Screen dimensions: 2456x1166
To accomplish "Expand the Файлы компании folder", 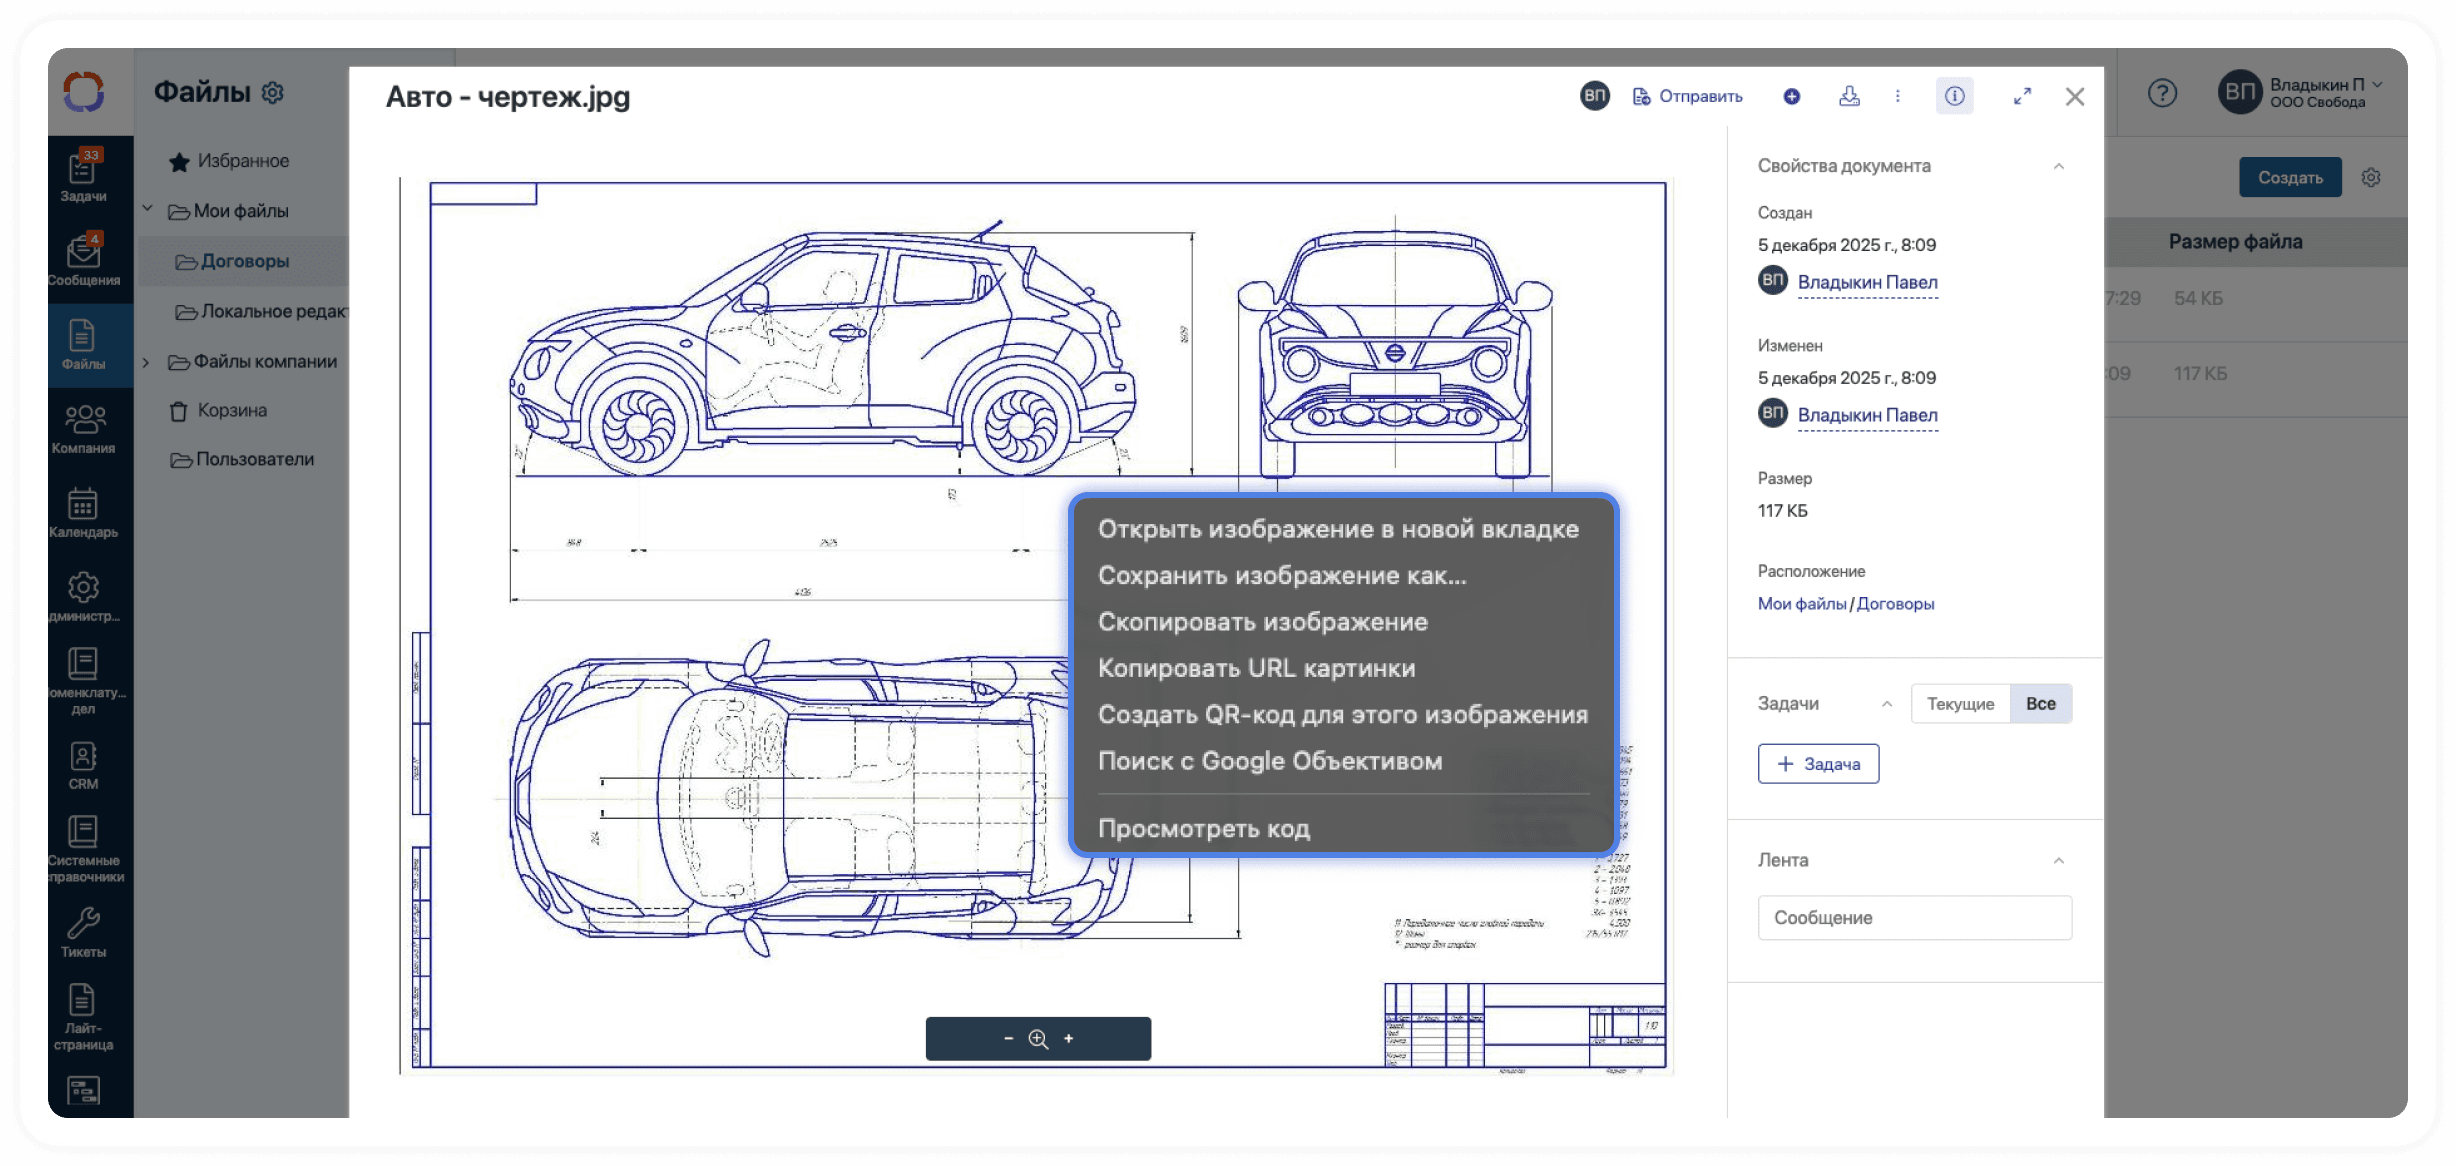I will click(x=146, y=362).
